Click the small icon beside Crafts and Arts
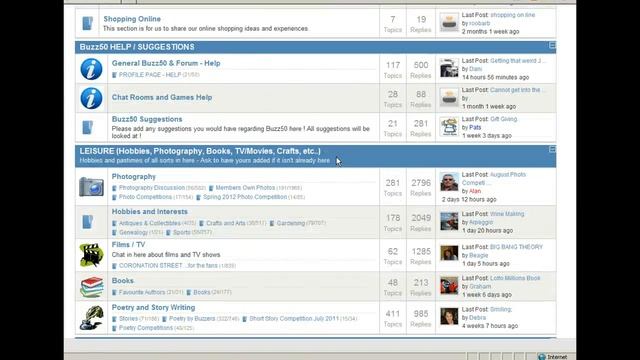 (x=202, y=224)
